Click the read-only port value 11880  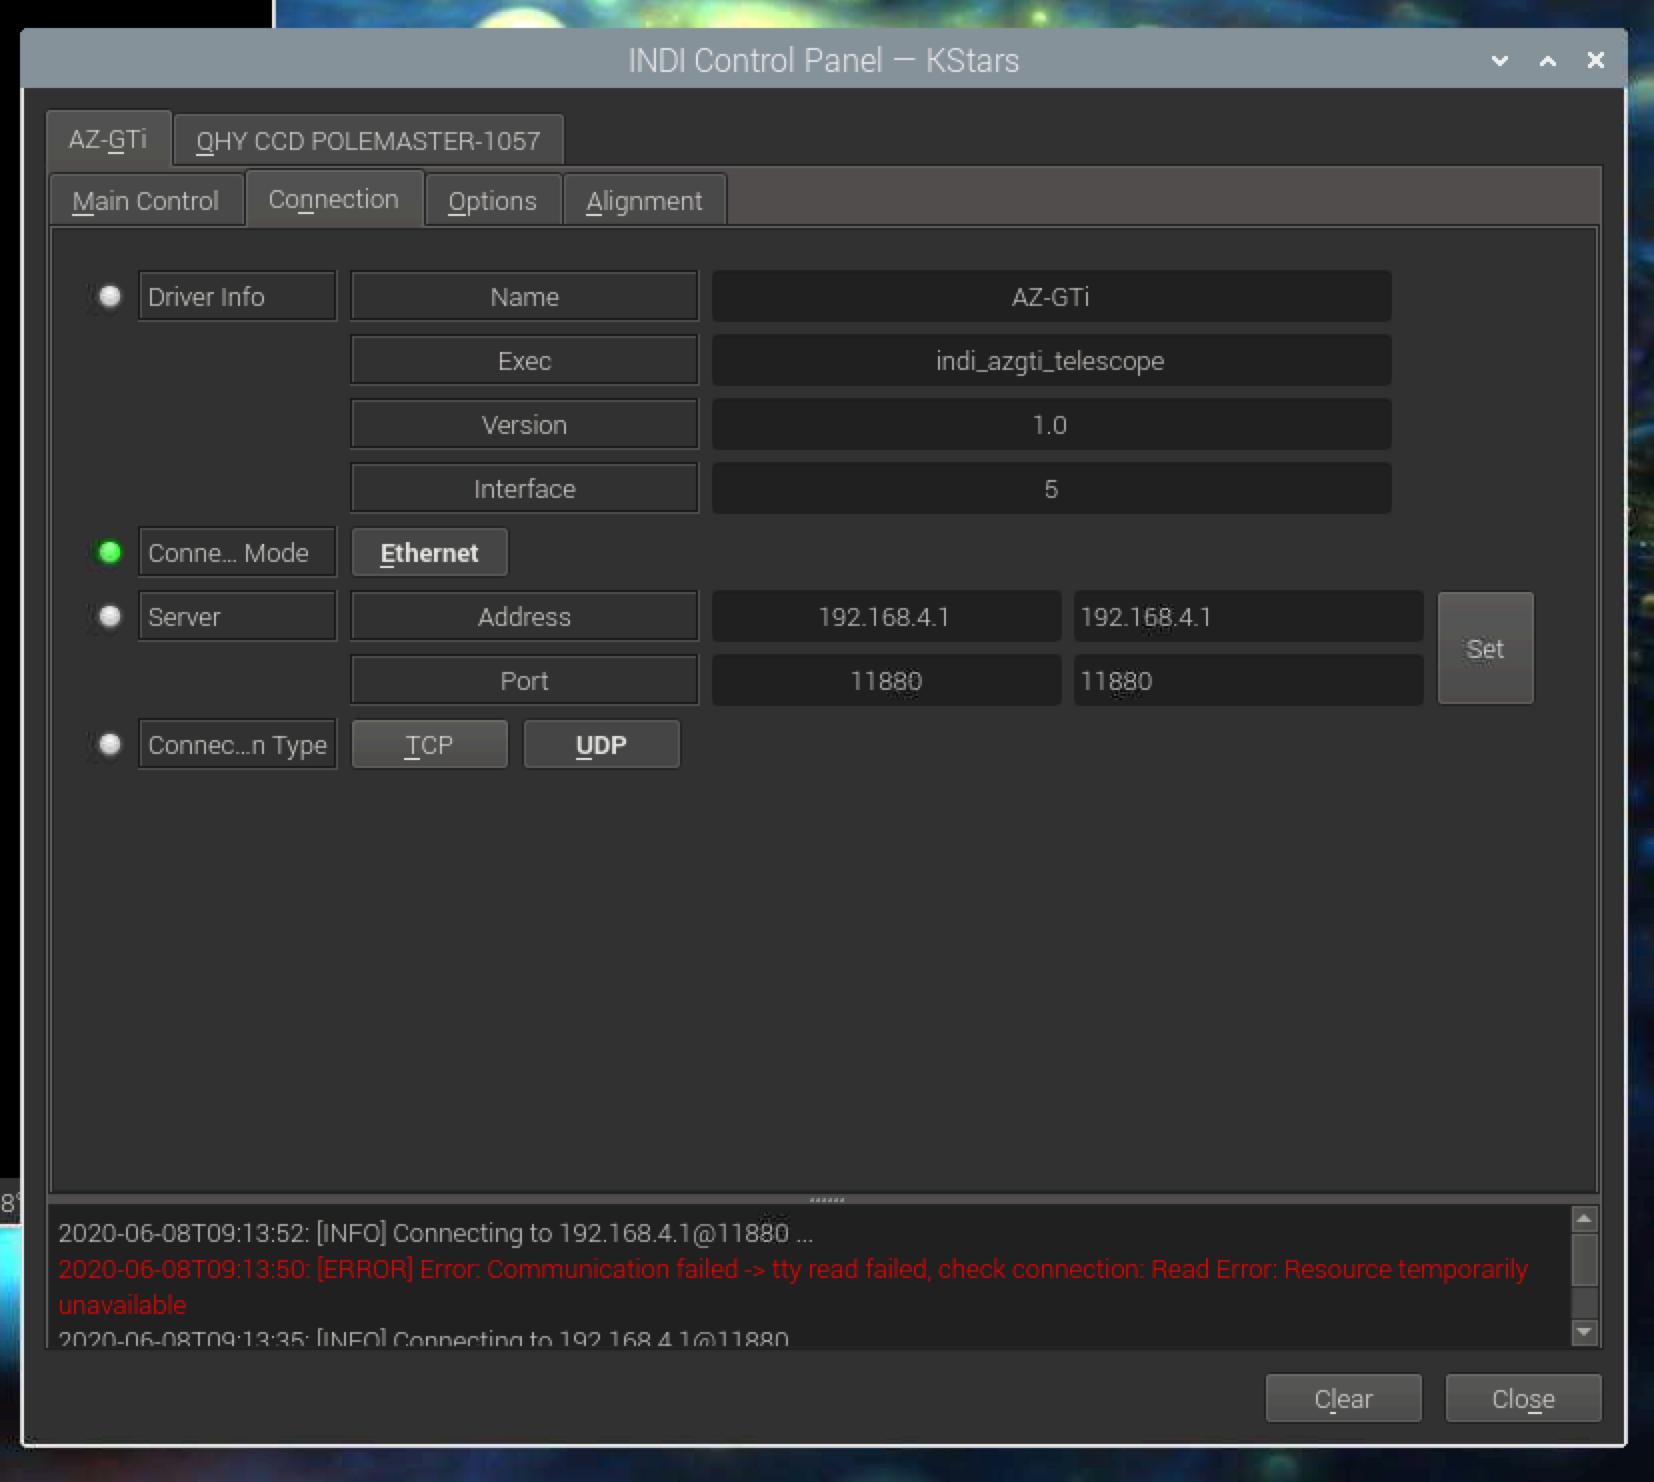[x=886, y=681]
